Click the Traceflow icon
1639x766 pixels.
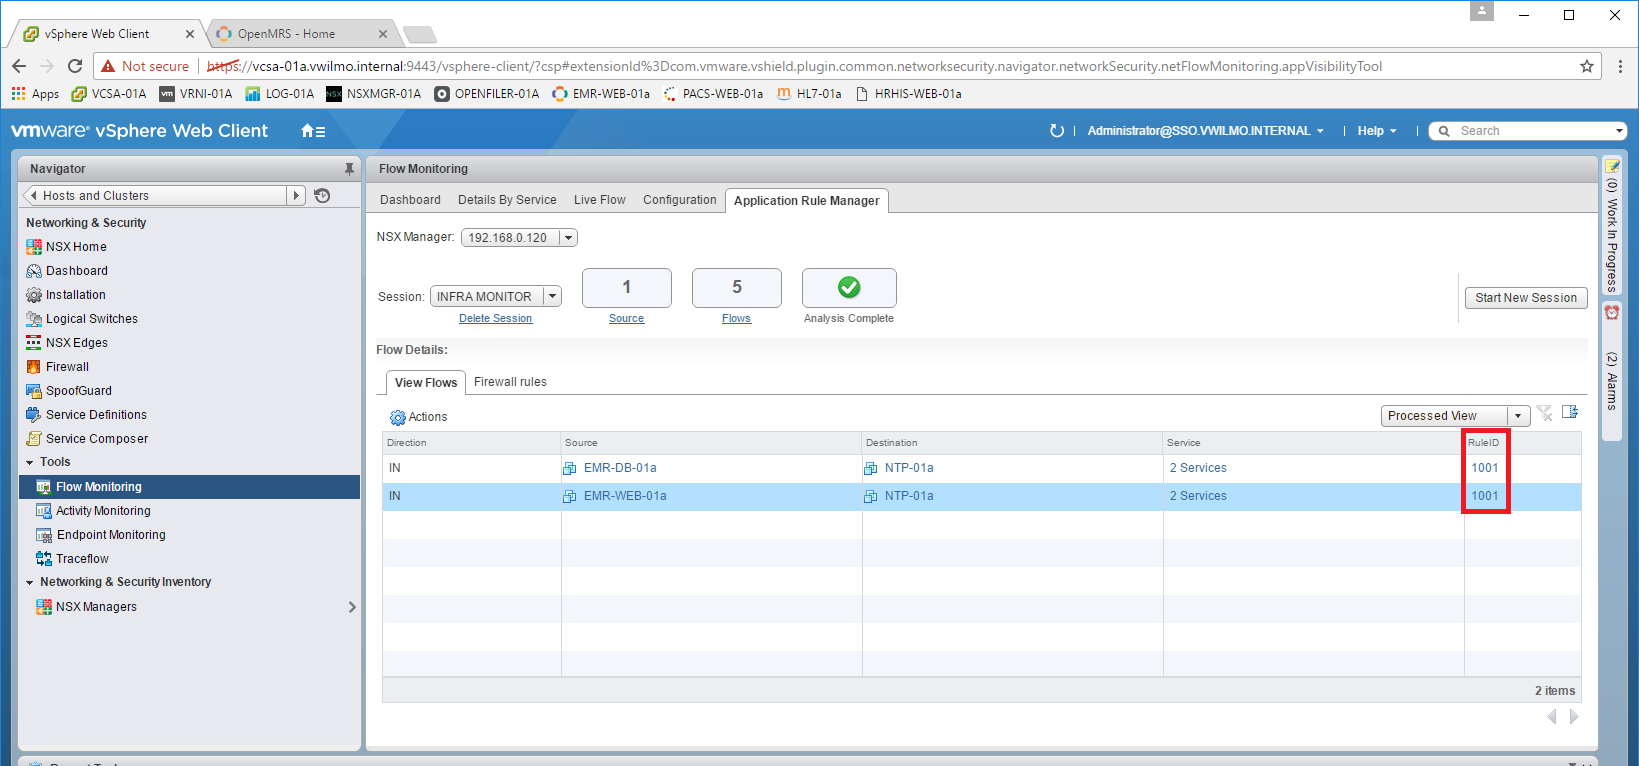44,559
